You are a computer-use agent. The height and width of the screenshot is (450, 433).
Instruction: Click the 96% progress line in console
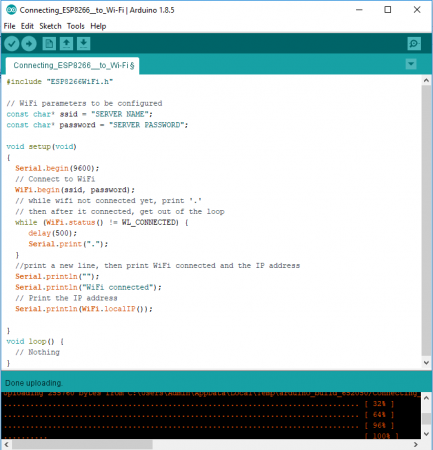click(199, 426)
